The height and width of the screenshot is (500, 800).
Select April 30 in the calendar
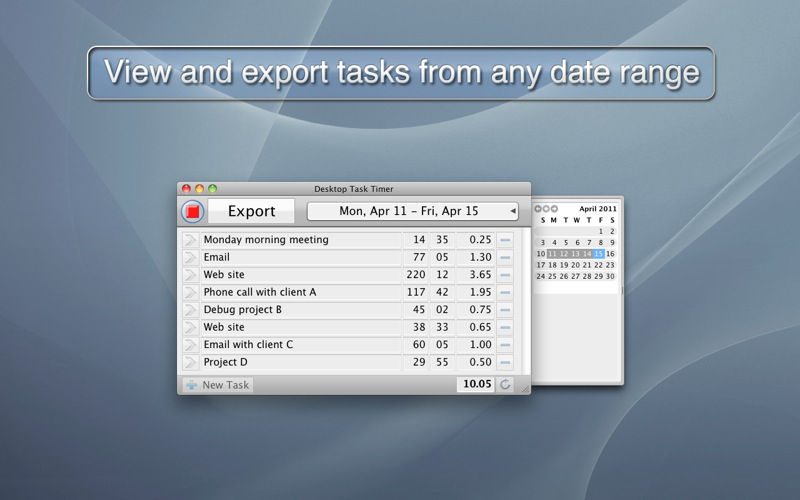pos(610,276)
